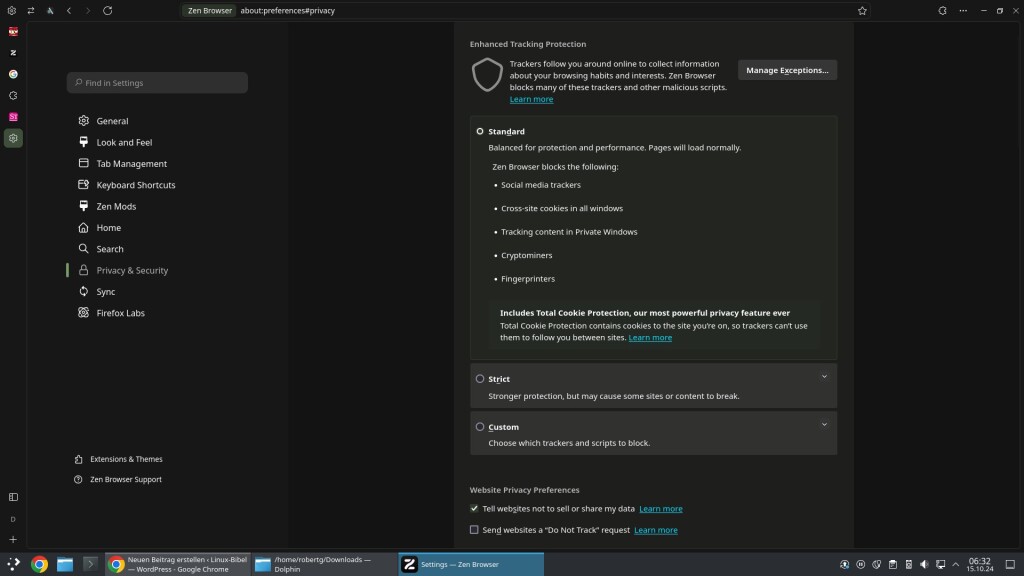Click the paused media icon in the system tray
Viewport: 1024px width, 576px height.
(x=861, y=564)
